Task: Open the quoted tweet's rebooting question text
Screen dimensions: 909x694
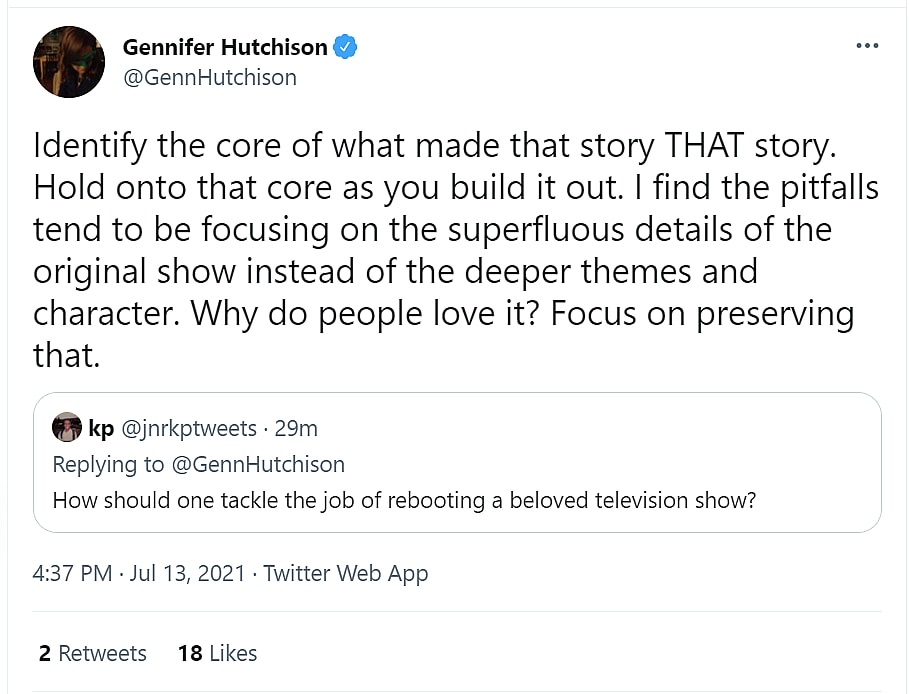Action: [404, 500]
